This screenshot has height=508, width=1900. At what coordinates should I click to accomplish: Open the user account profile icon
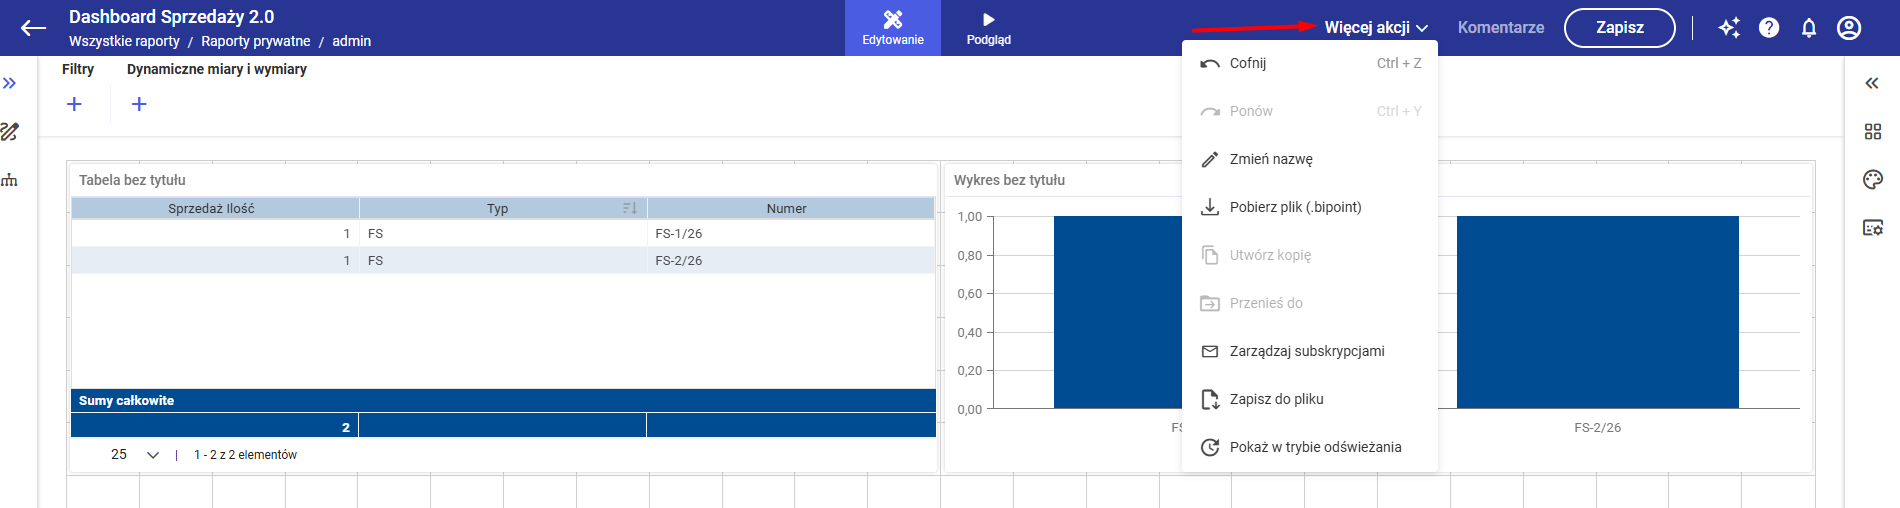(x=1849, y=28)
